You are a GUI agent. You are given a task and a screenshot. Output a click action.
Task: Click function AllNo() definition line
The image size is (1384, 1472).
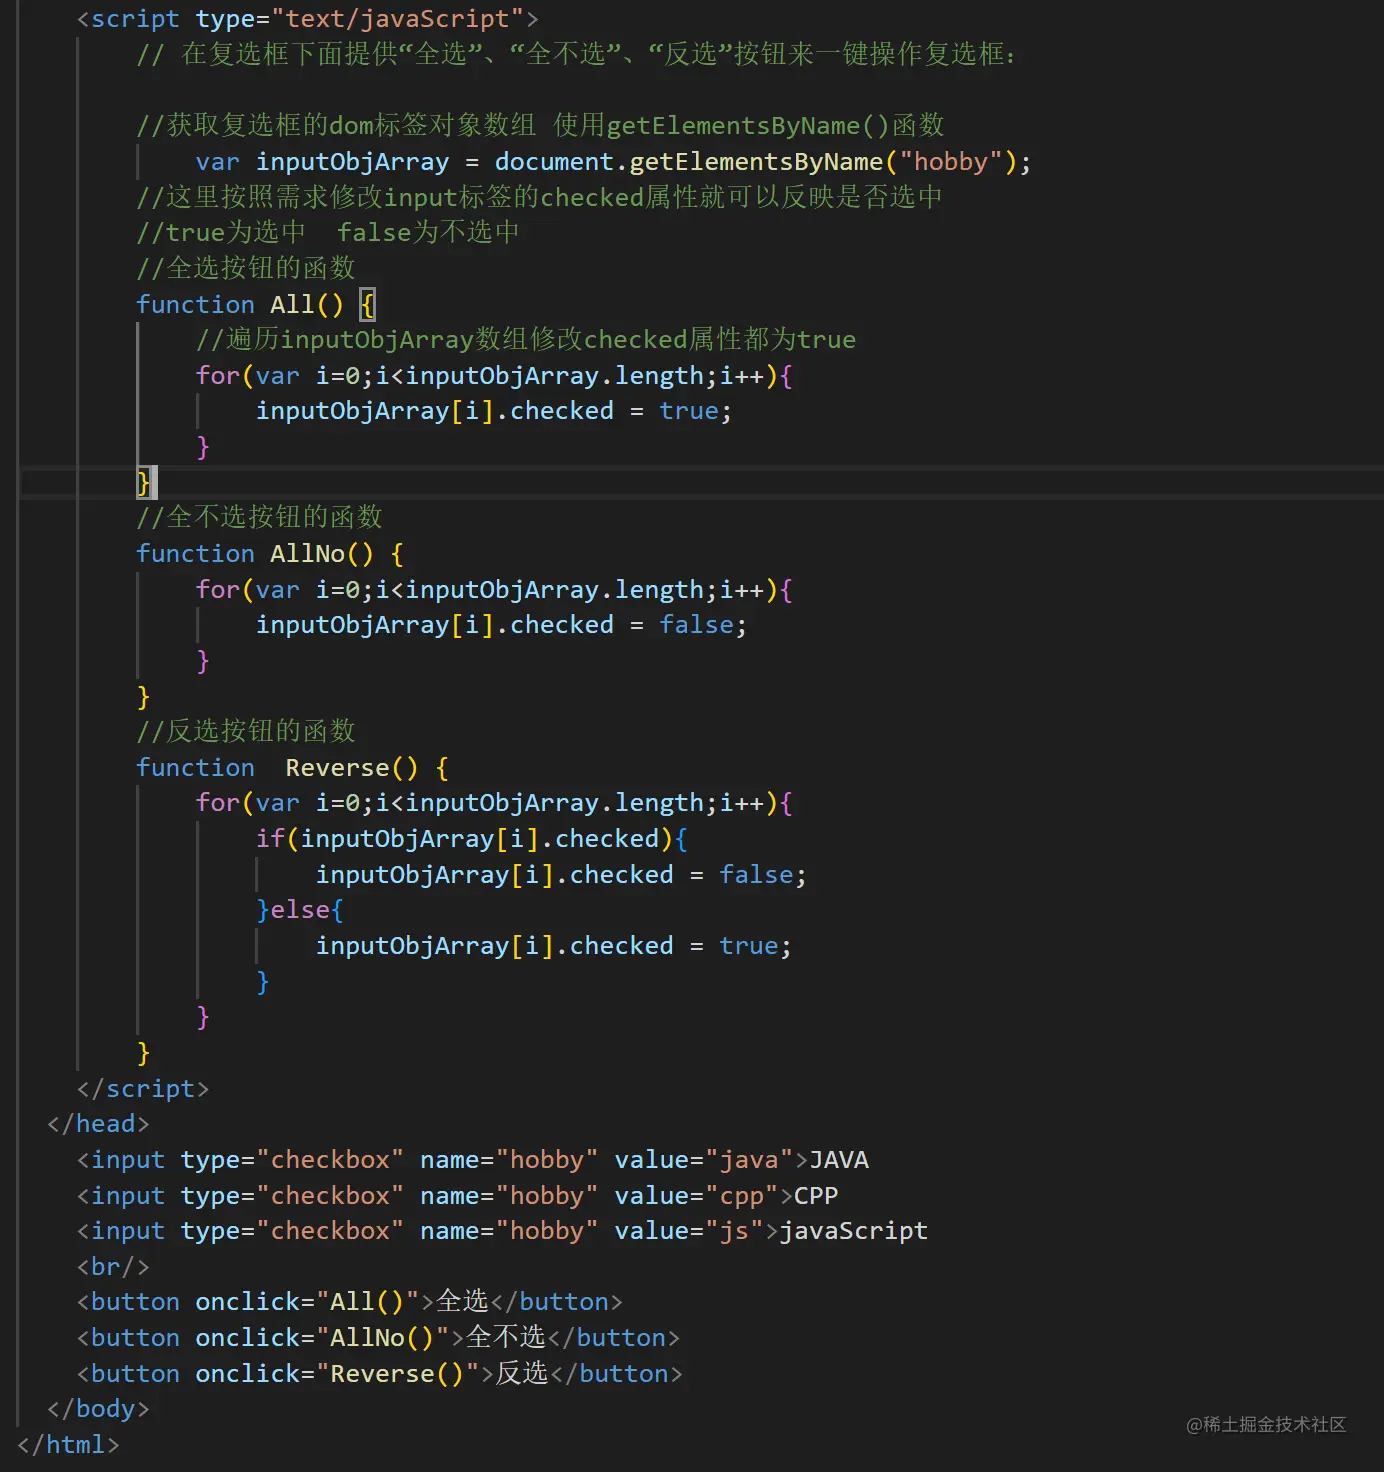coord(270,554)
